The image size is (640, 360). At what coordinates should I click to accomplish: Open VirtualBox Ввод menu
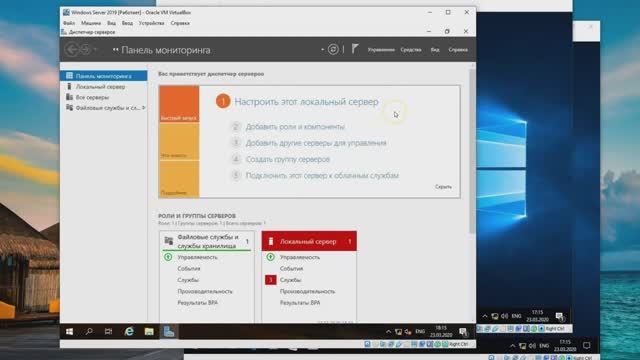(x=127, y=23)
